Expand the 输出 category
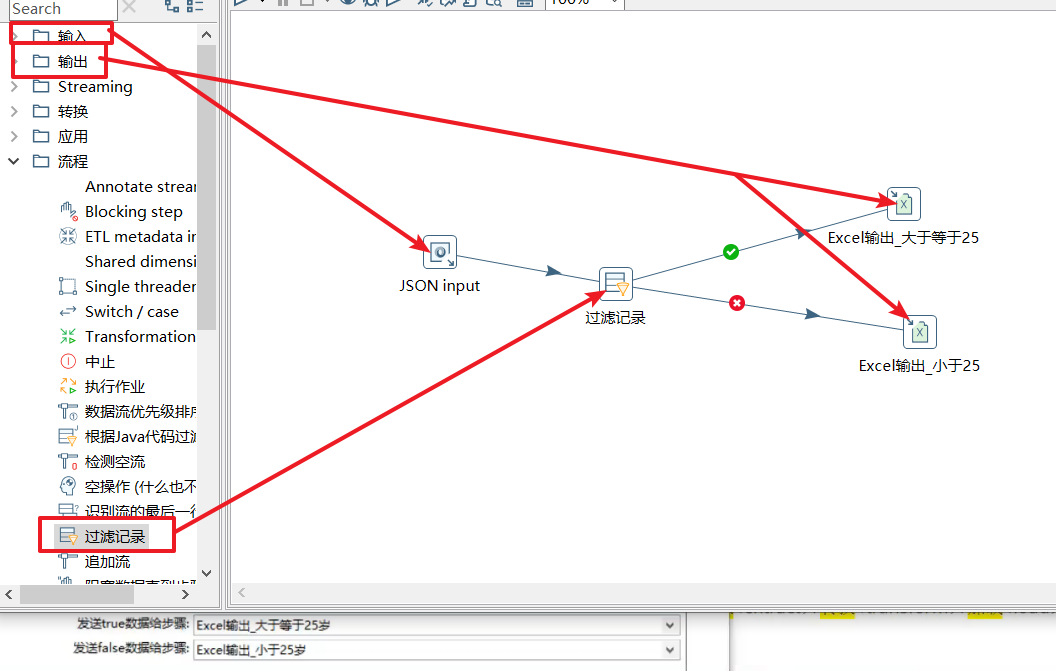The width and height of the screenshot is (1056, 671). tap(15, 61)
